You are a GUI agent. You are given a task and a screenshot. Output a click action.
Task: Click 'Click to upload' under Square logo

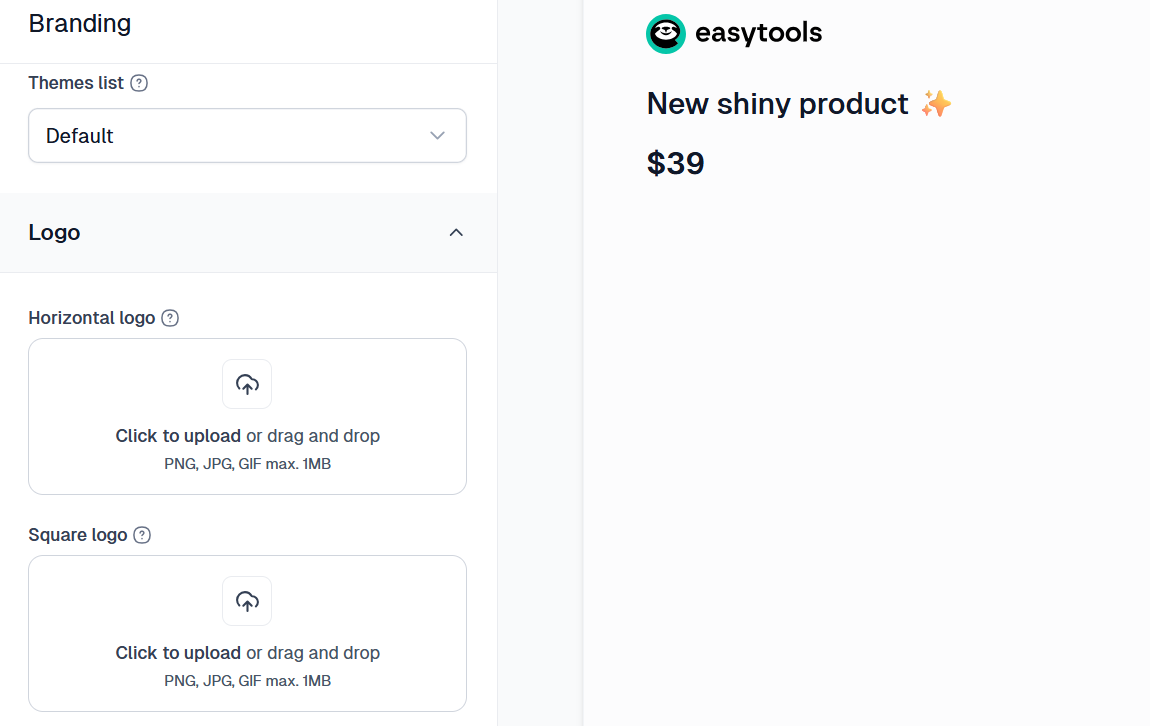(x=177, y=653)
